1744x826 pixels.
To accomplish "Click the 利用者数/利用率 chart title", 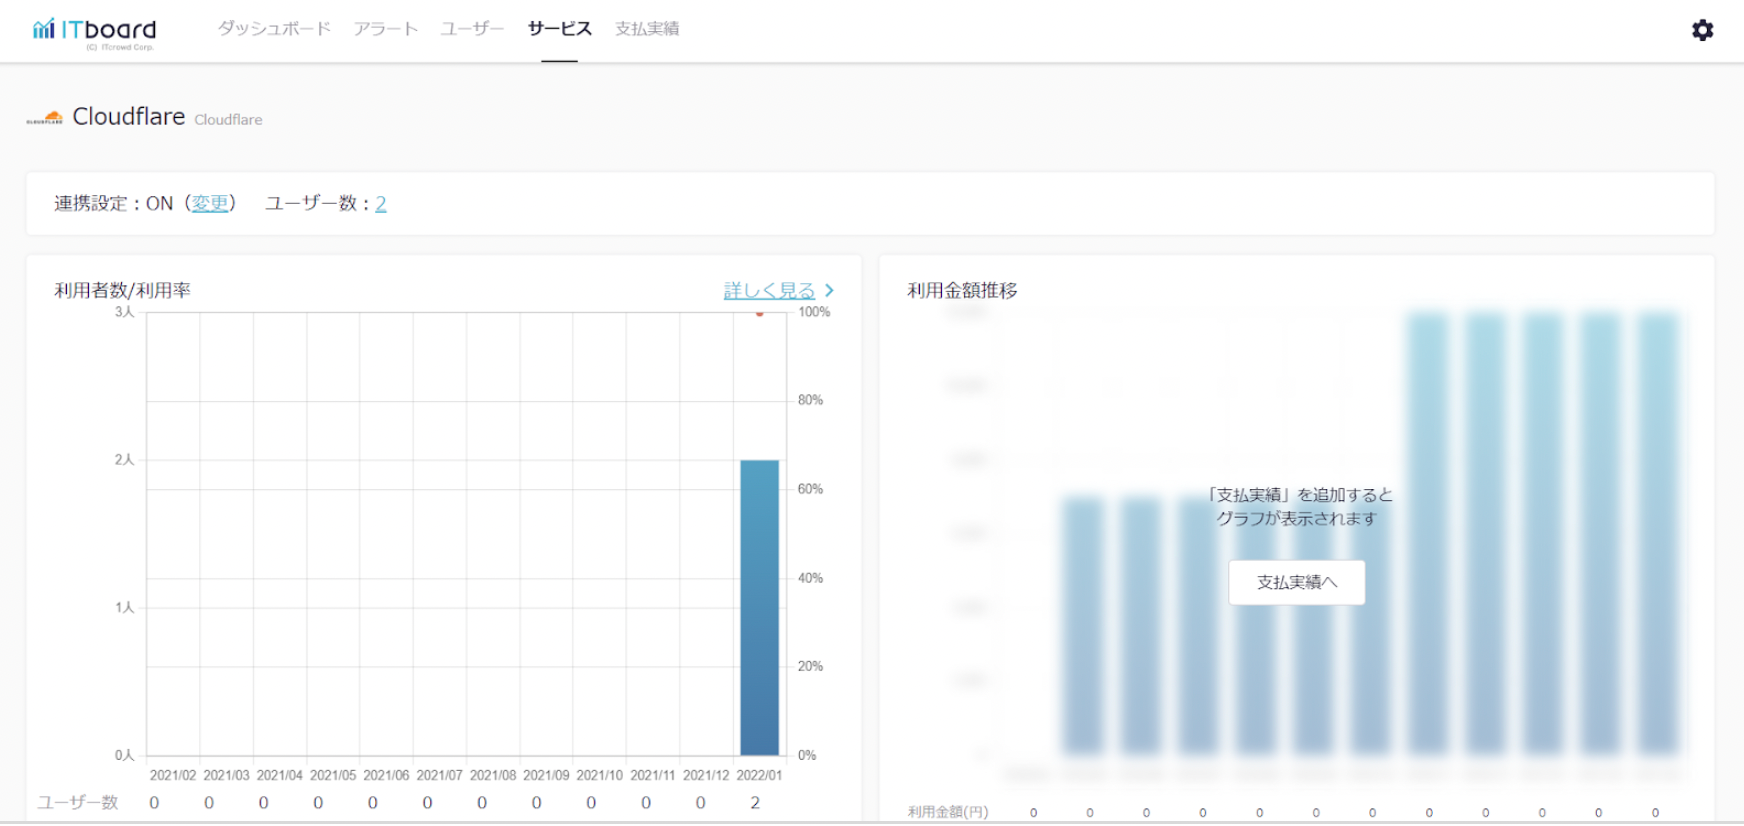I will click(x=122, y=290).
